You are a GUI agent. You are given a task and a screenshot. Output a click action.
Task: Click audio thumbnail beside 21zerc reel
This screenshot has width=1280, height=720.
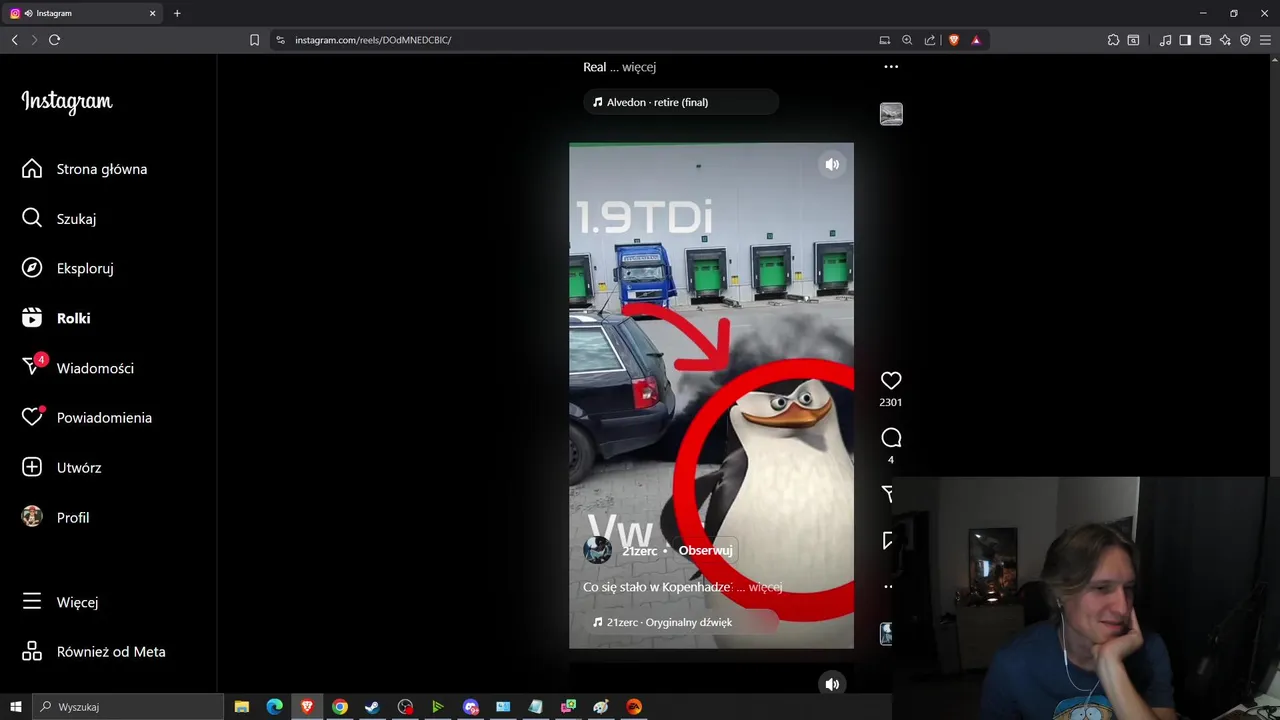click(x=886, y=633)
